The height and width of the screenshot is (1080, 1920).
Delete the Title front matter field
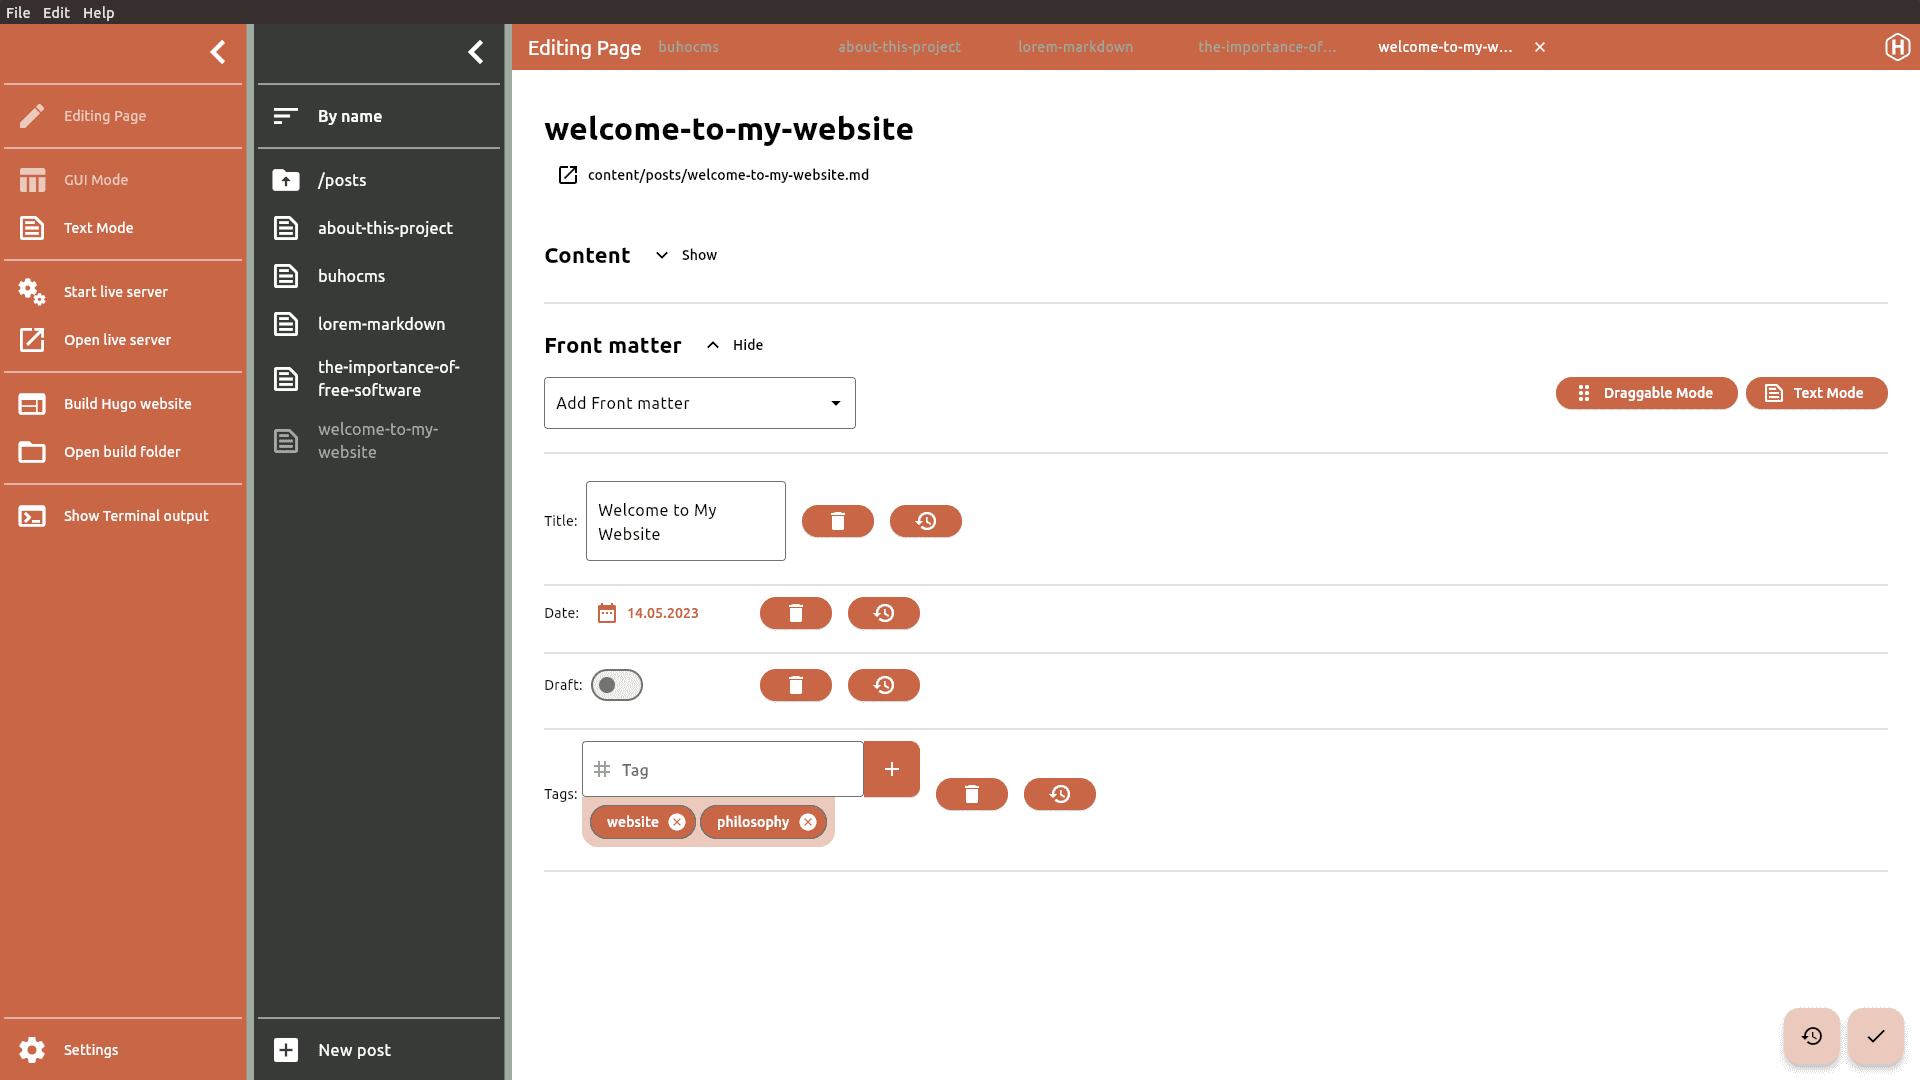[x=837, y=521]
